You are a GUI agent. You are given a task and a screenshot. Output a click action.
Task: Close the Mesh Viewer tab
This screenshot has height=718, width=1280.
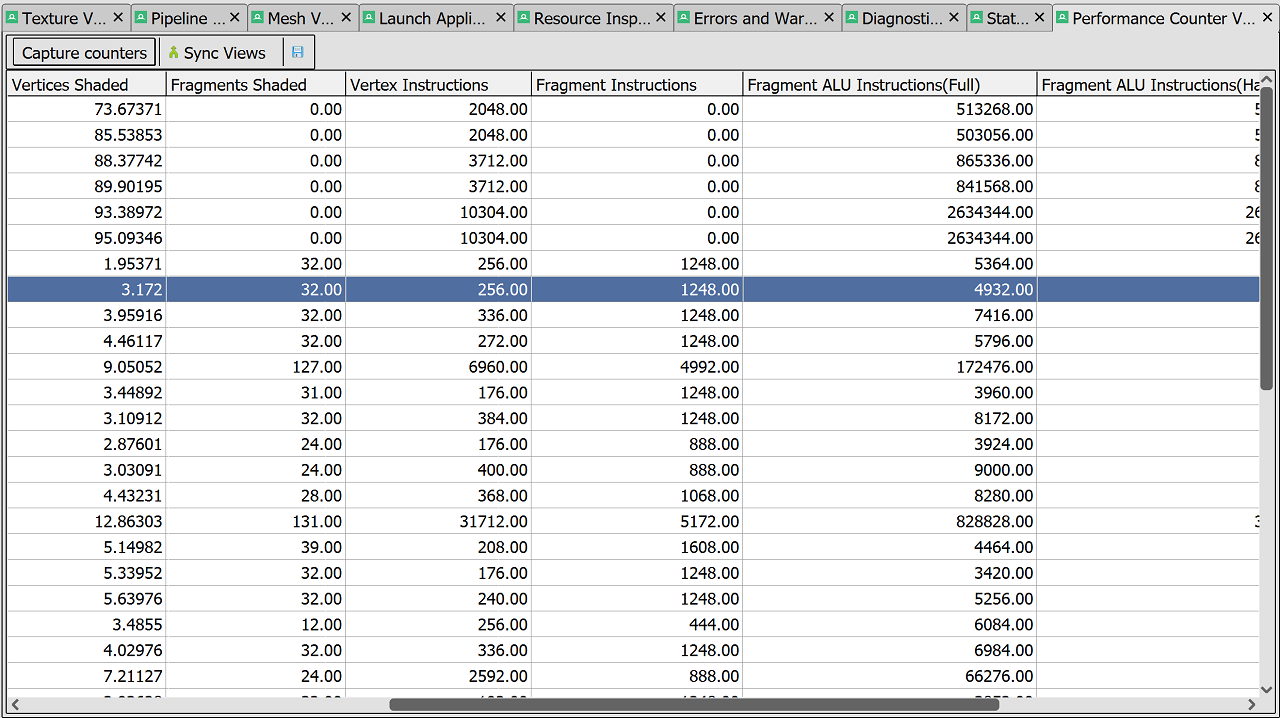click(x=345, y=18)
